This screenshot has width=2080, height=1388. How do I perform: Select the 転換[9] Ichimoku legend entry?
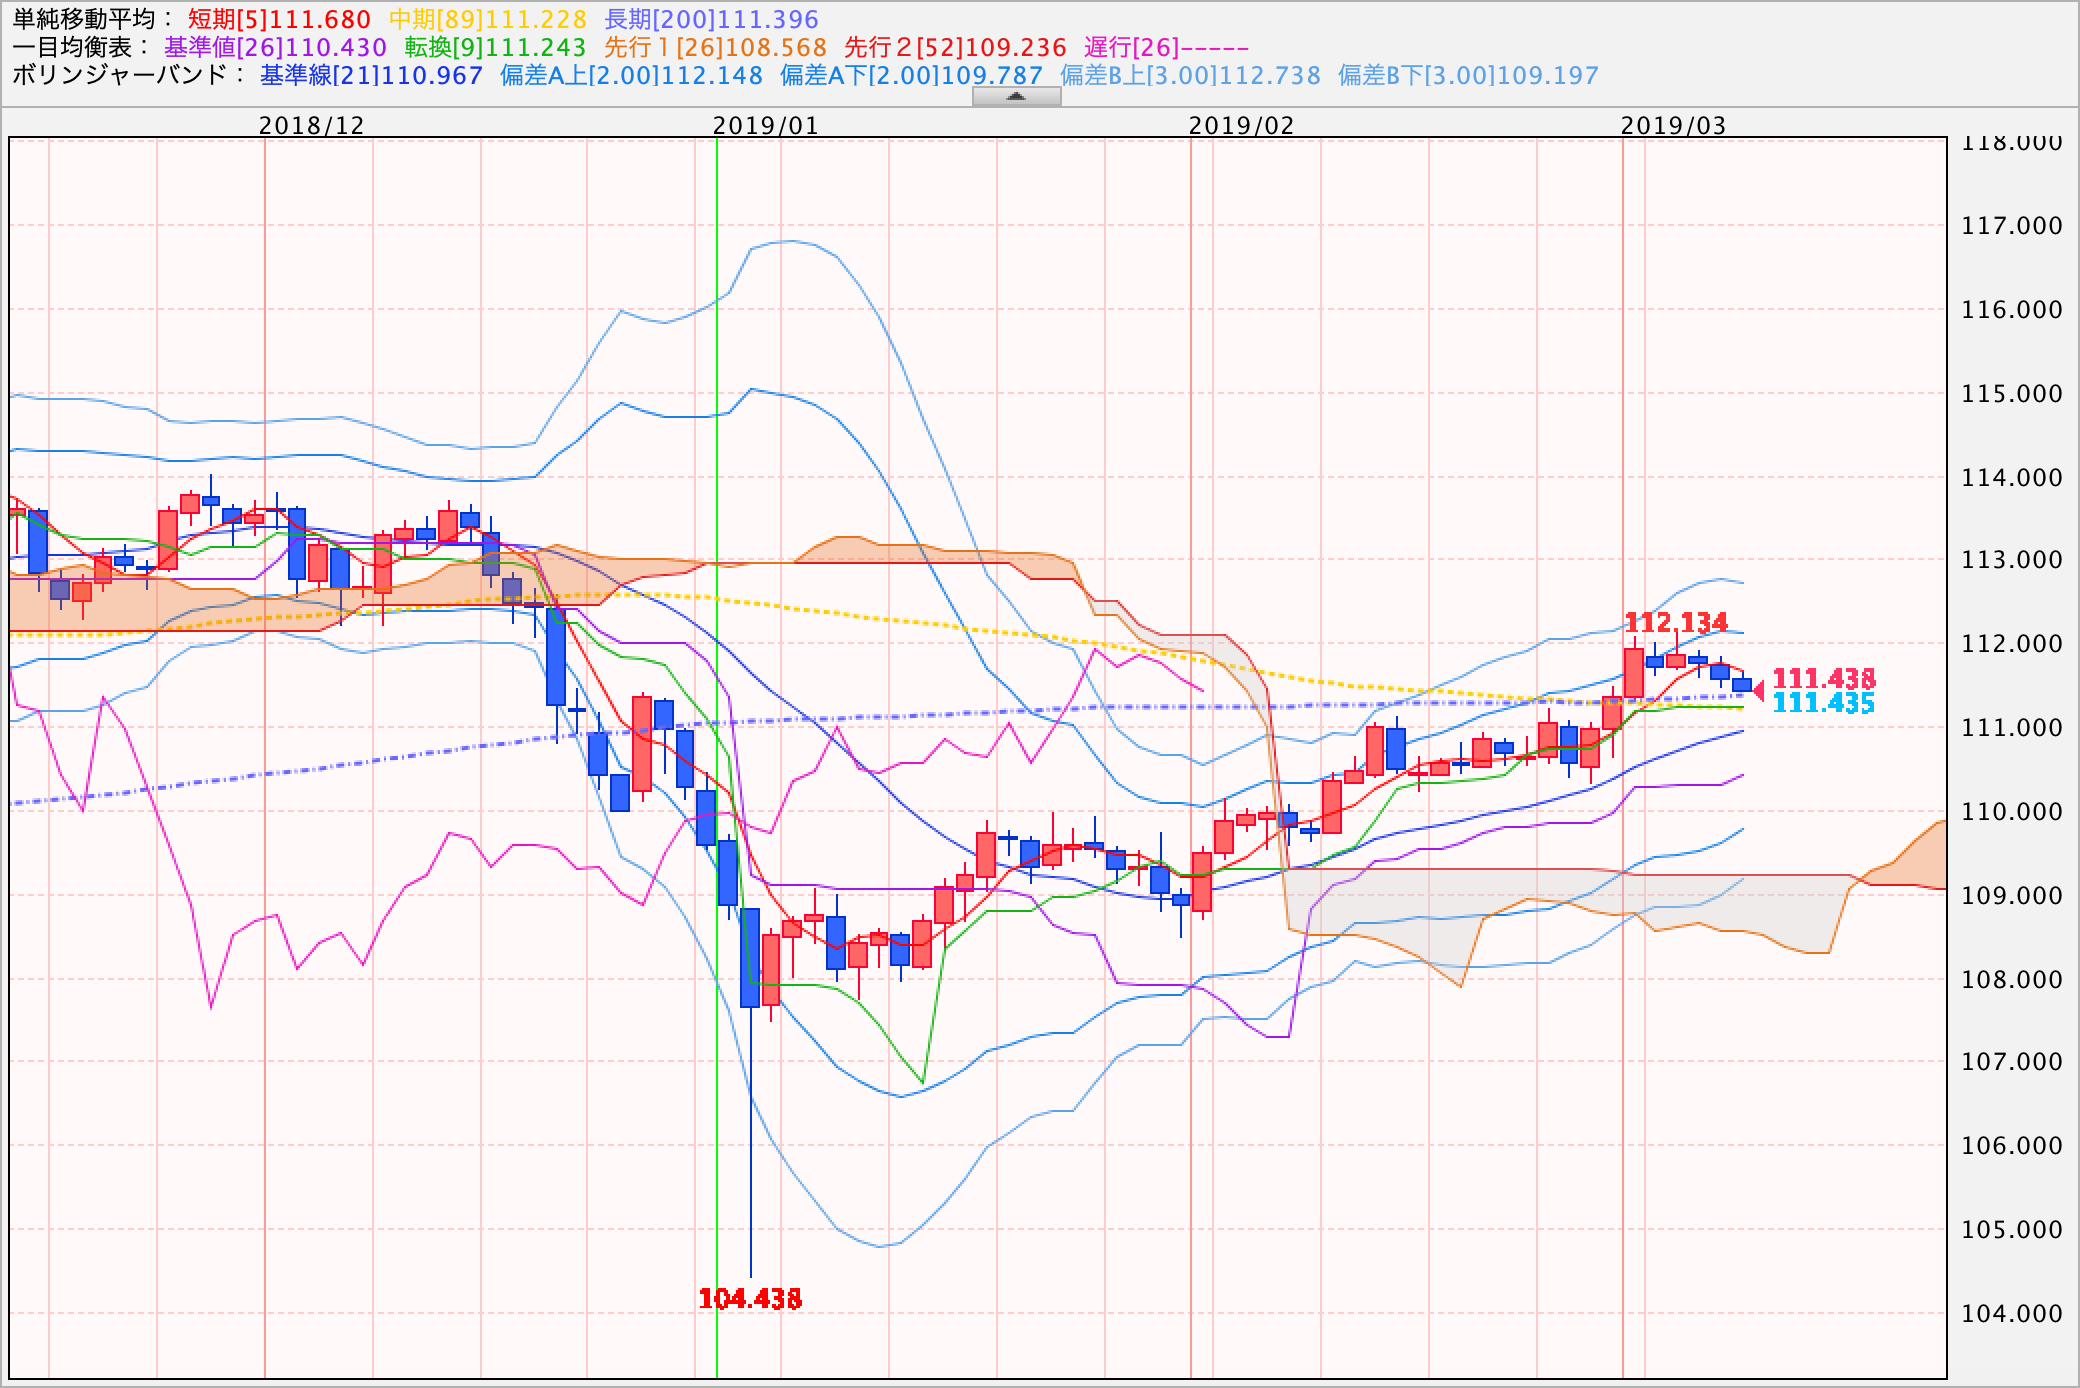(x=495, y=47)
